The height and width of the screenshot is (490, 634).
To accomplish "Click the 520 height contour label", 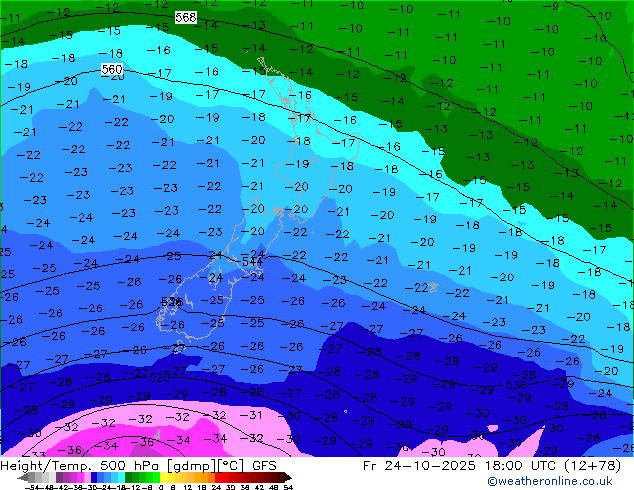I will (160, 378).
